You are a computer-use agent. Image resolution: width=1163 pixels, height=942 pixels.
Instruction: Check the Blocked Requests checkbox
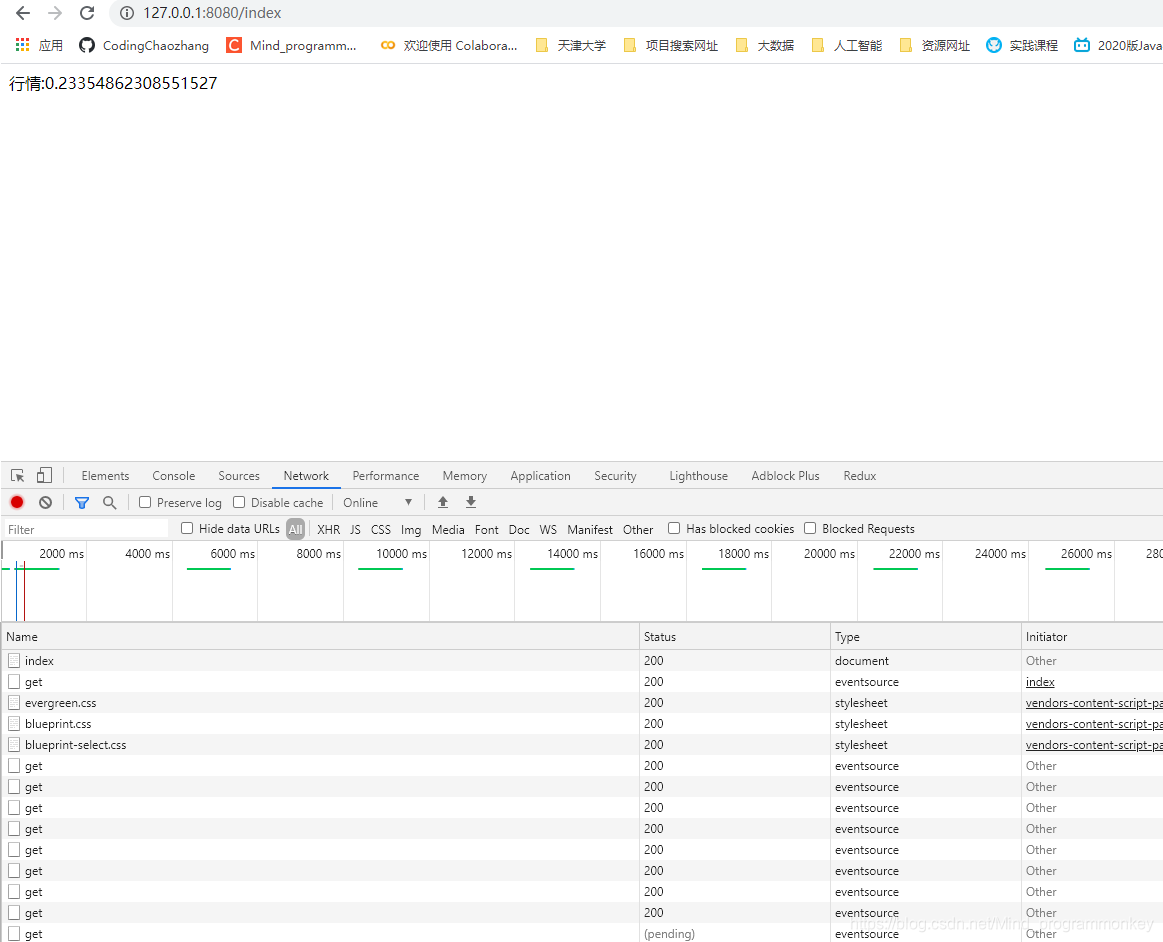pos(810,528)
